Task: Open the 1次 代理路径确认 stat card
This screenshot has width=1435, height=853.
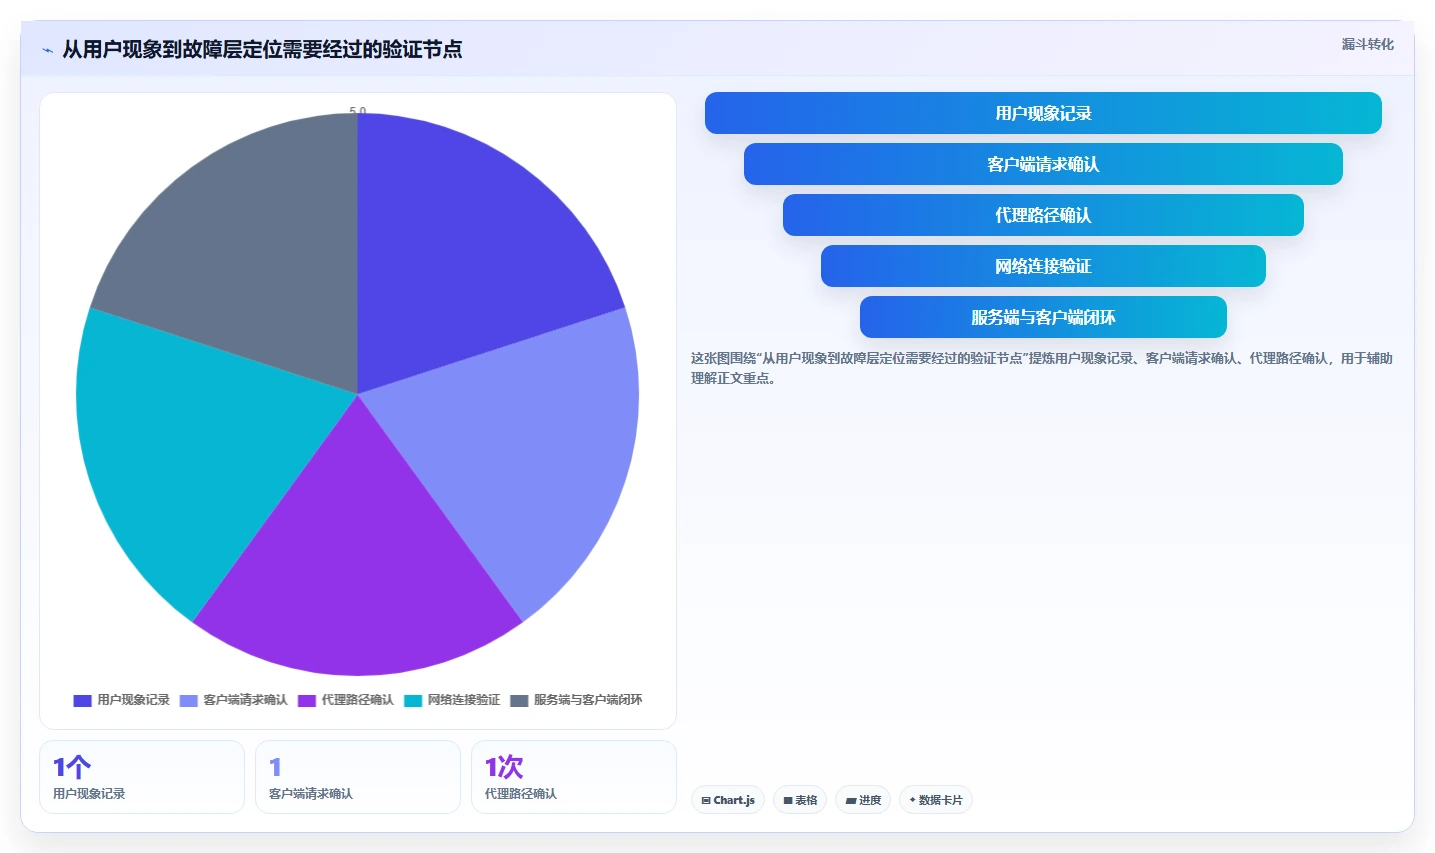Action: pos(574,777)
